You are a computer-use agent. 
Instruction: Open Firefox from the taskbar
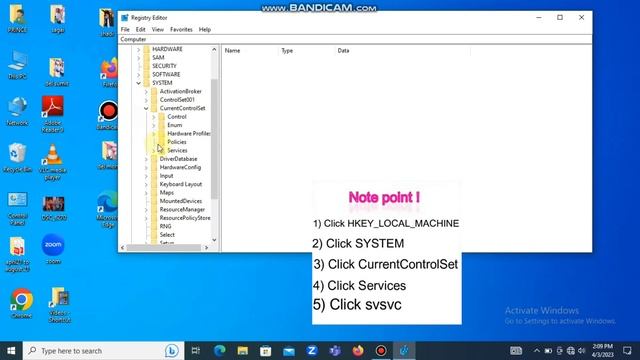click(358, 351)
